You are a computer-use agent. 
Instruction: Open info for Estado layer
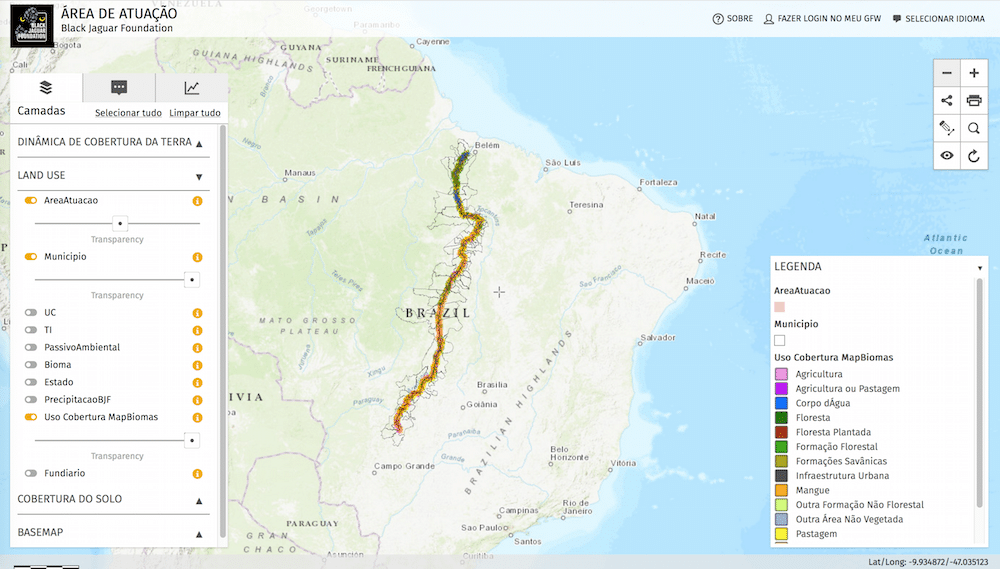pos(198,383)
